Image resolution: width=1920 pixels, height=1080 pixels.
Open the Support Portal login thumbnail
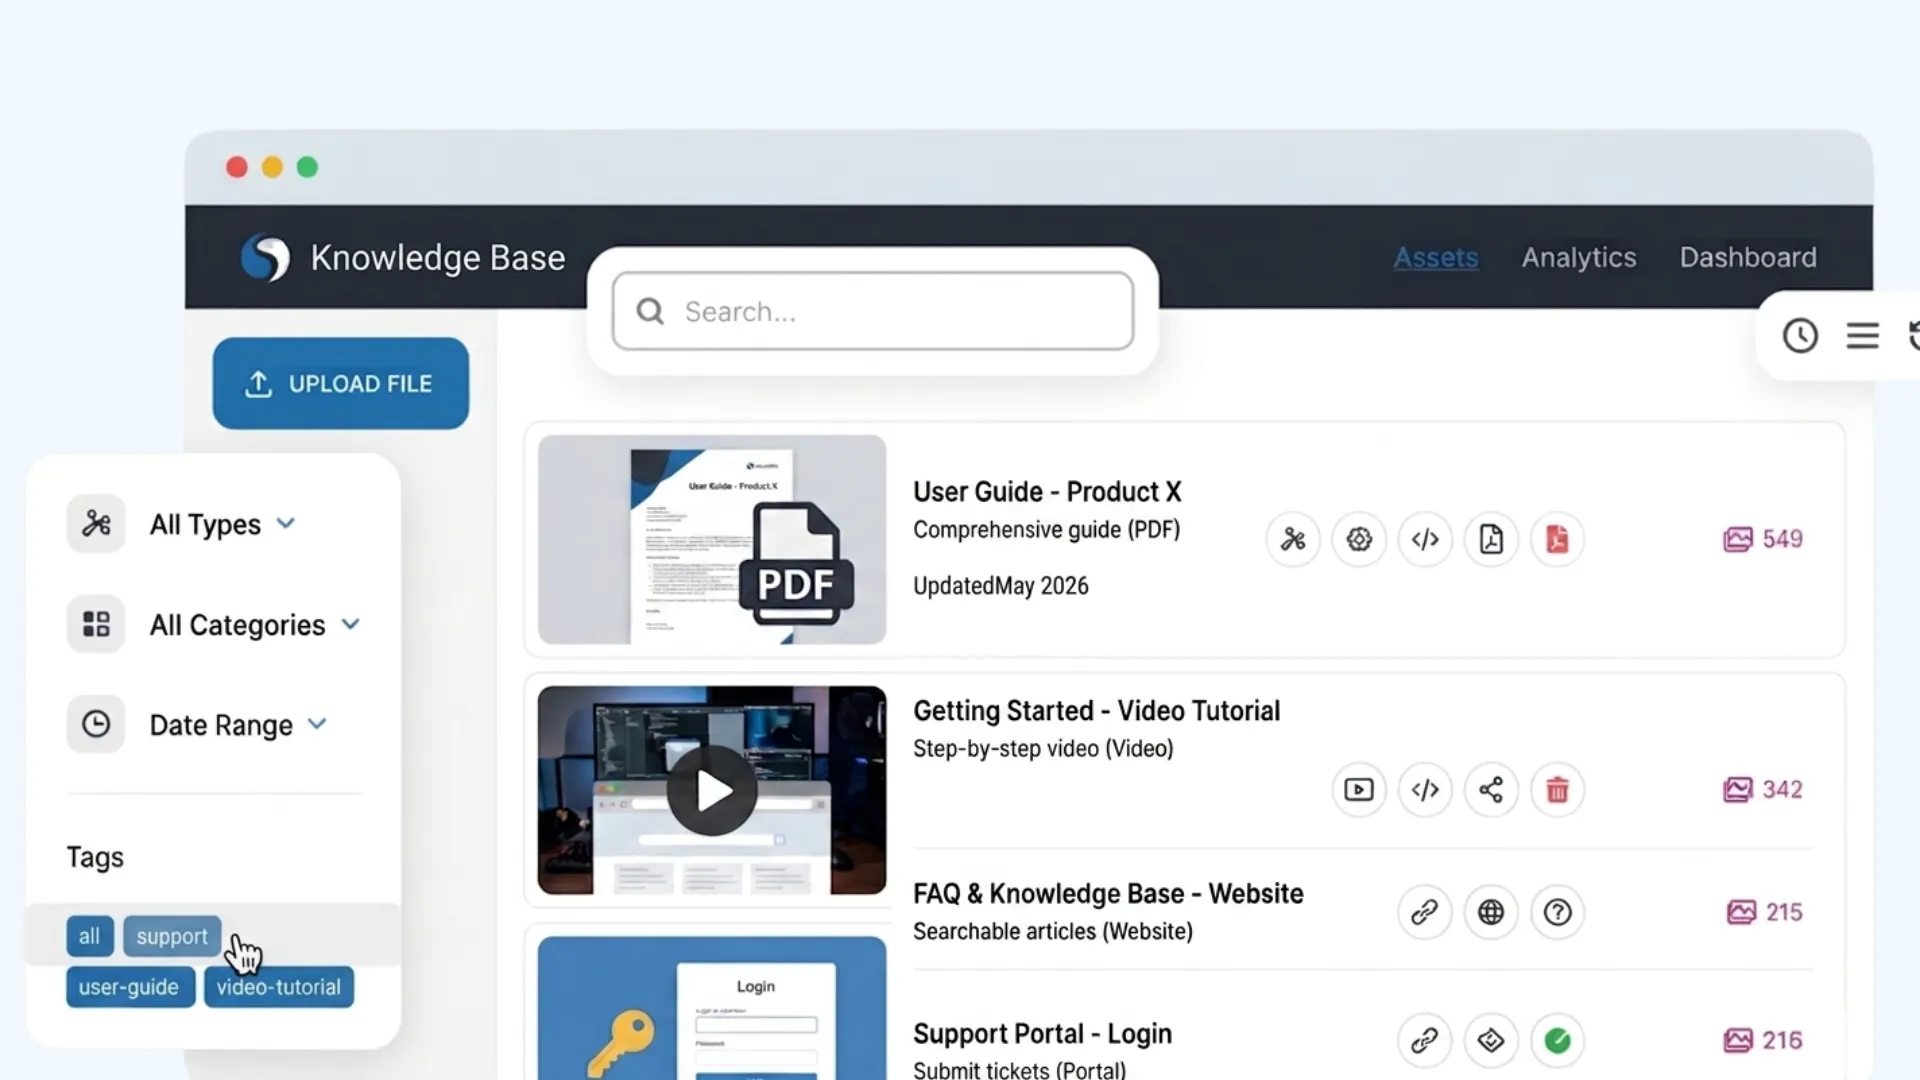tap(712, 1008)
